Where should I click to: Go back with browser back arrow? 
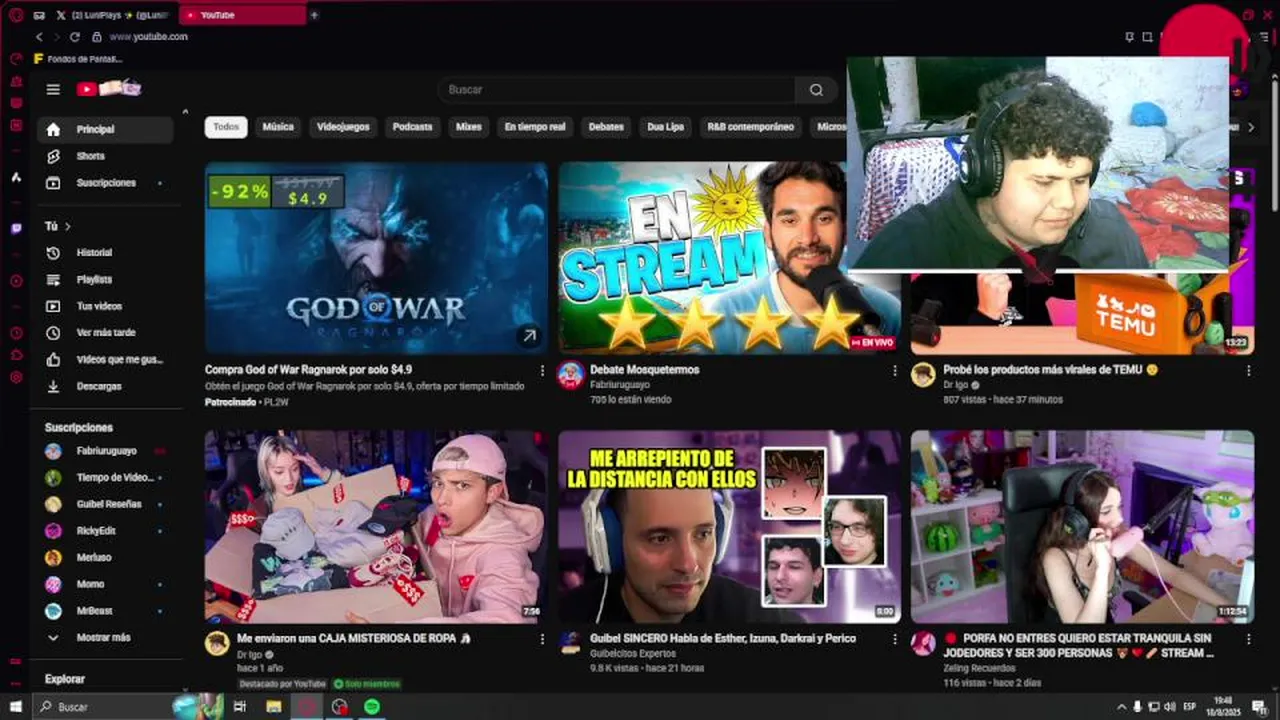(39, 37)
